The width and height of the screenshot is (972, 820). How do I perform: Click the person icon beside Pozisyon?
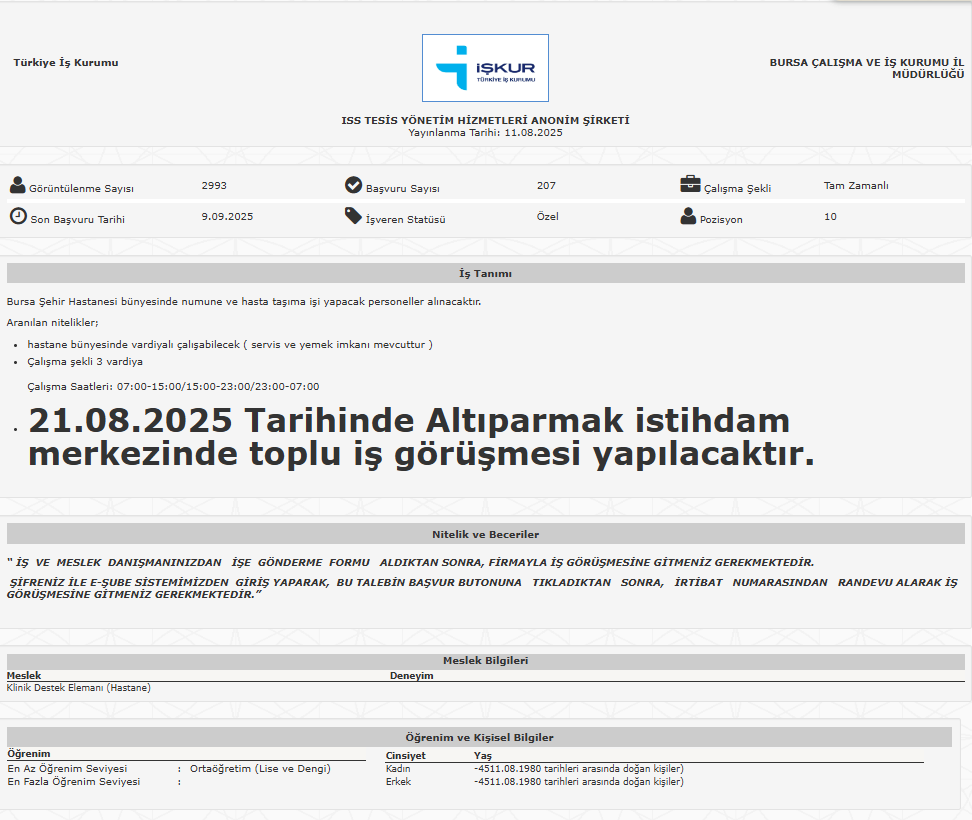point(688,216)
